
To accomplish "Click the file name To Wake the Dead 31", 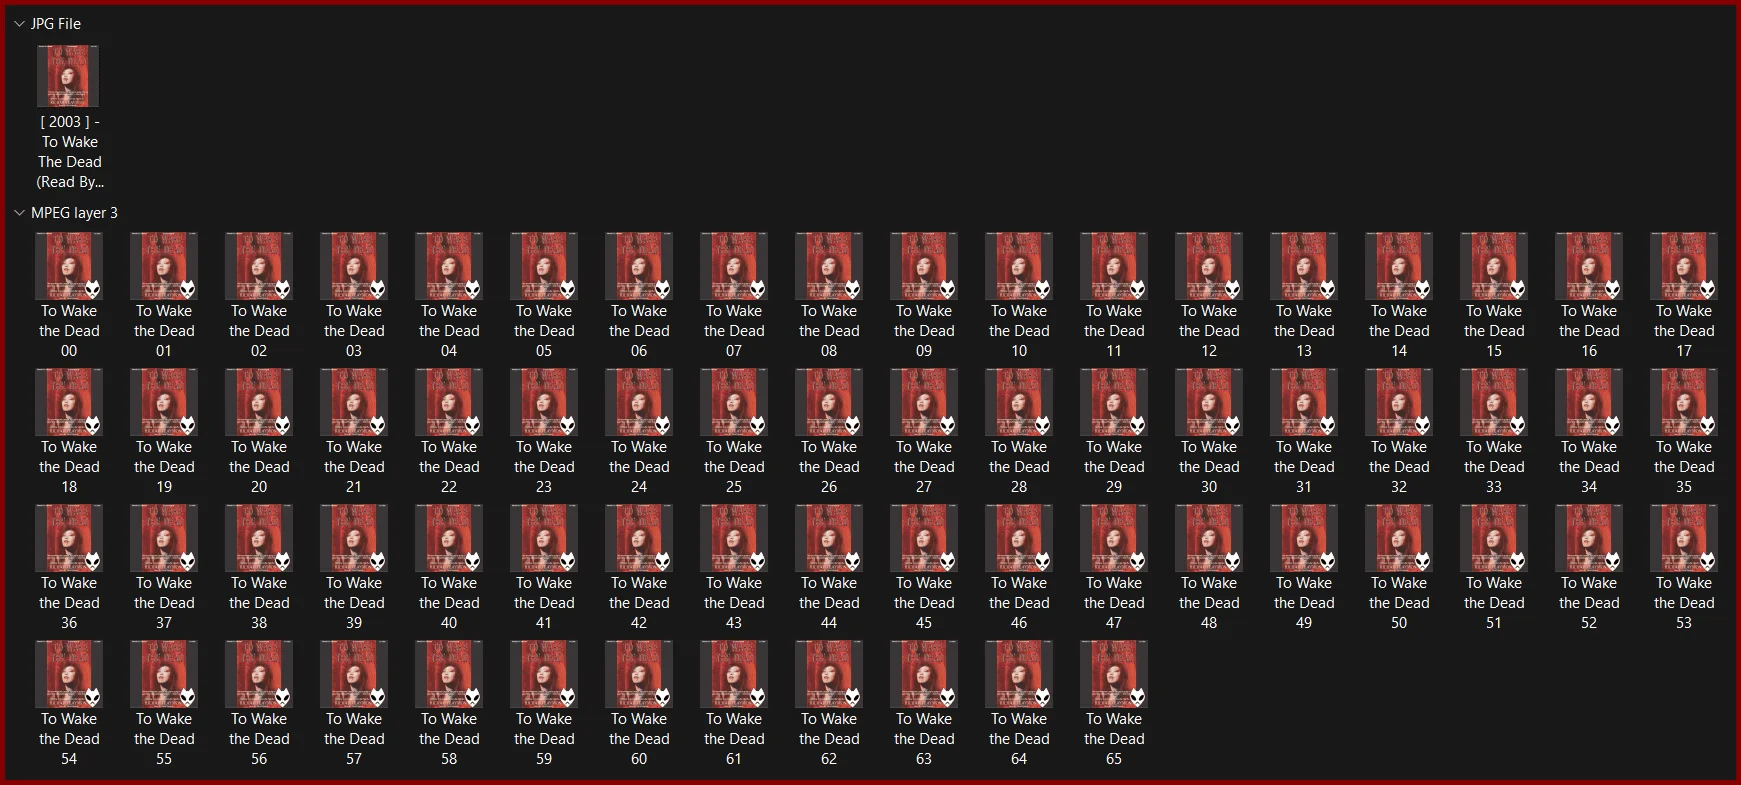I will (x=1304, y=467).
